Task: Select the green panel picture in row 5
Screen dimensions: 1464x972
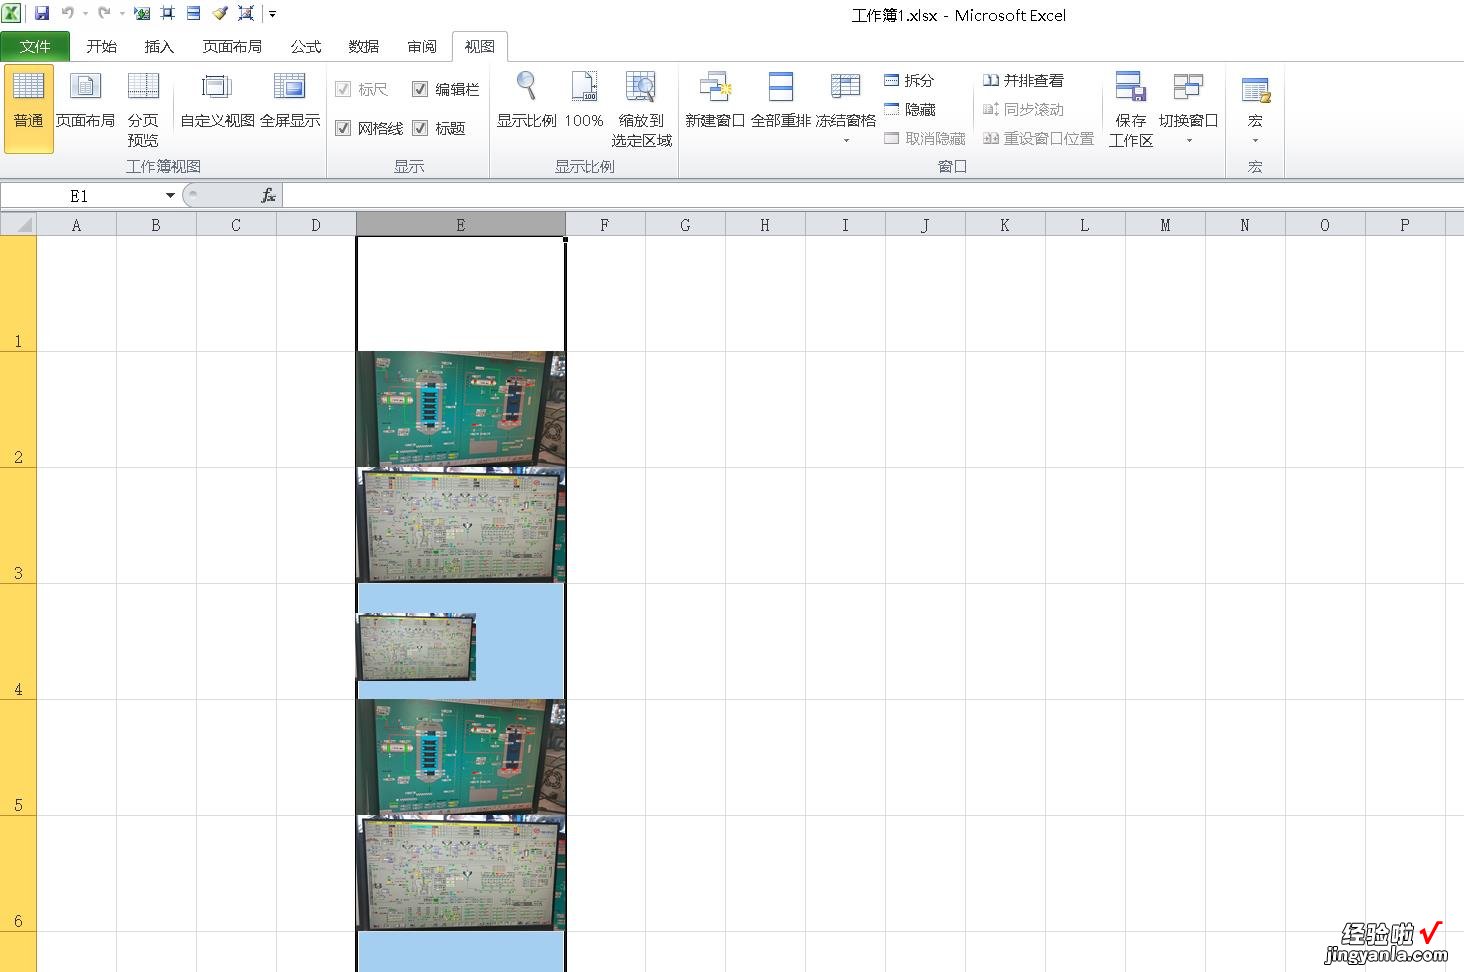Action: (x=461, y=757)
